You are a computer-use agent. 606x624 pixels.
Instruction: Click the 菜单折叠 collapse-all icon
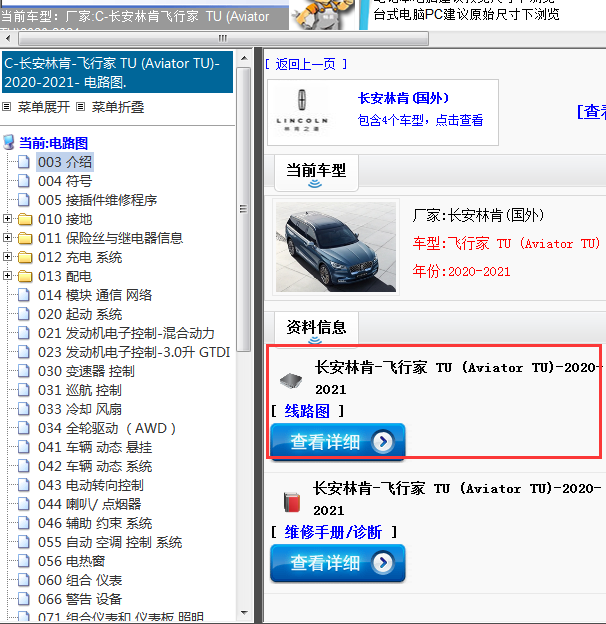tap(80, 107)
